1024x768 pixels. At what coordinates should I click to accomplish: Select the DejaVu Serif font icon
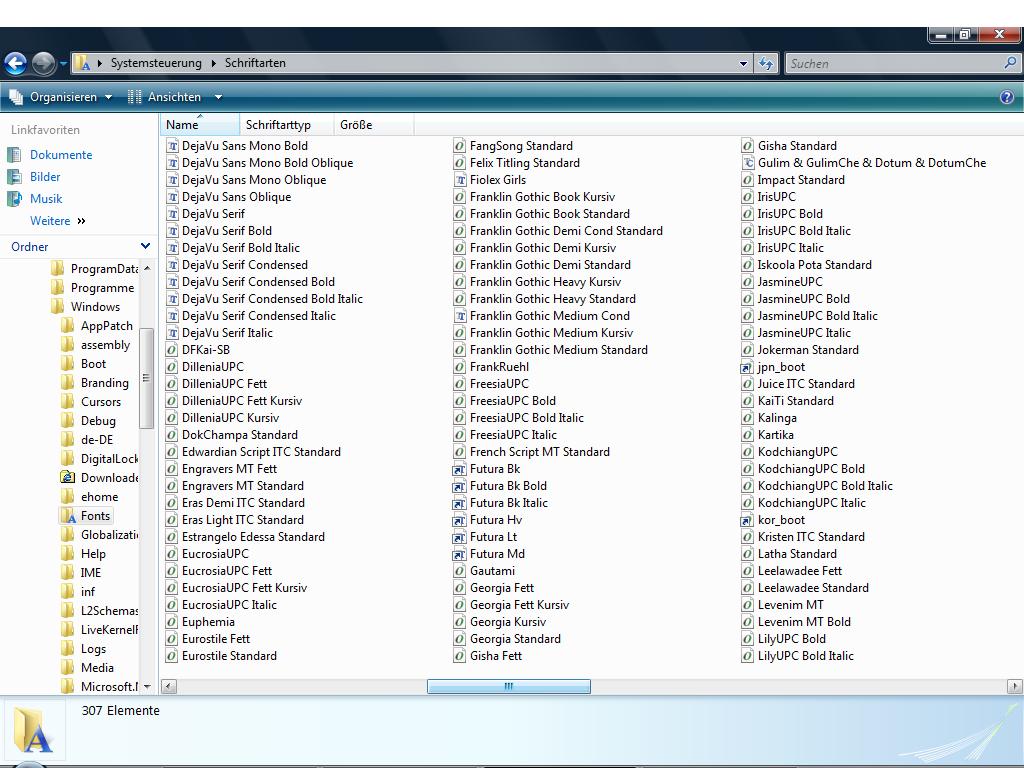(x=172, y=214)
